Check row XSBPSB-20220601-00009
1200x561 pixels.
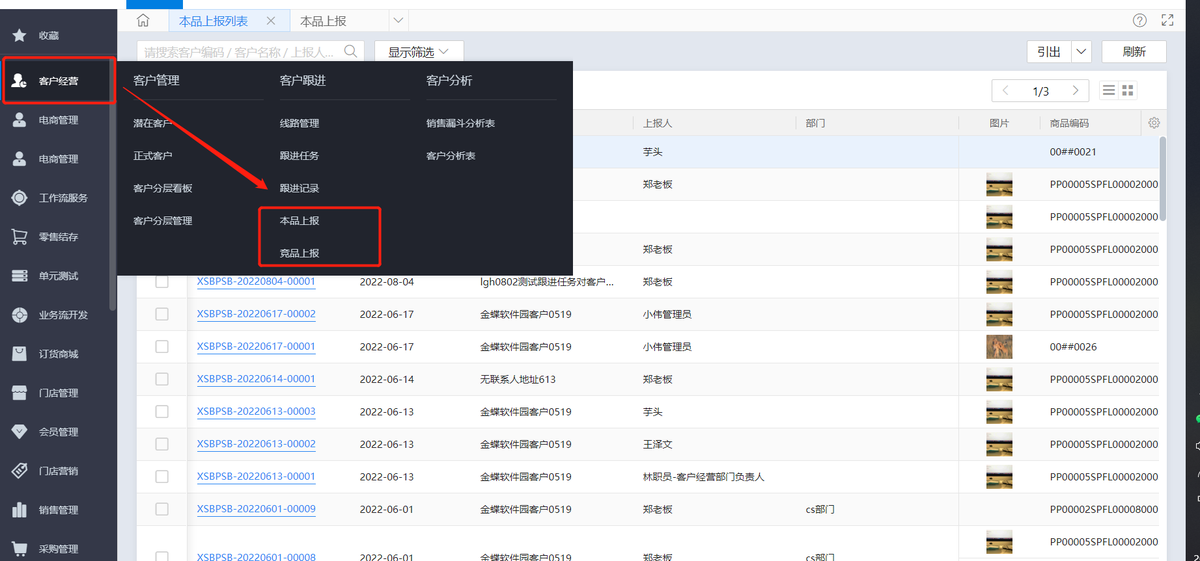point(162,509)
